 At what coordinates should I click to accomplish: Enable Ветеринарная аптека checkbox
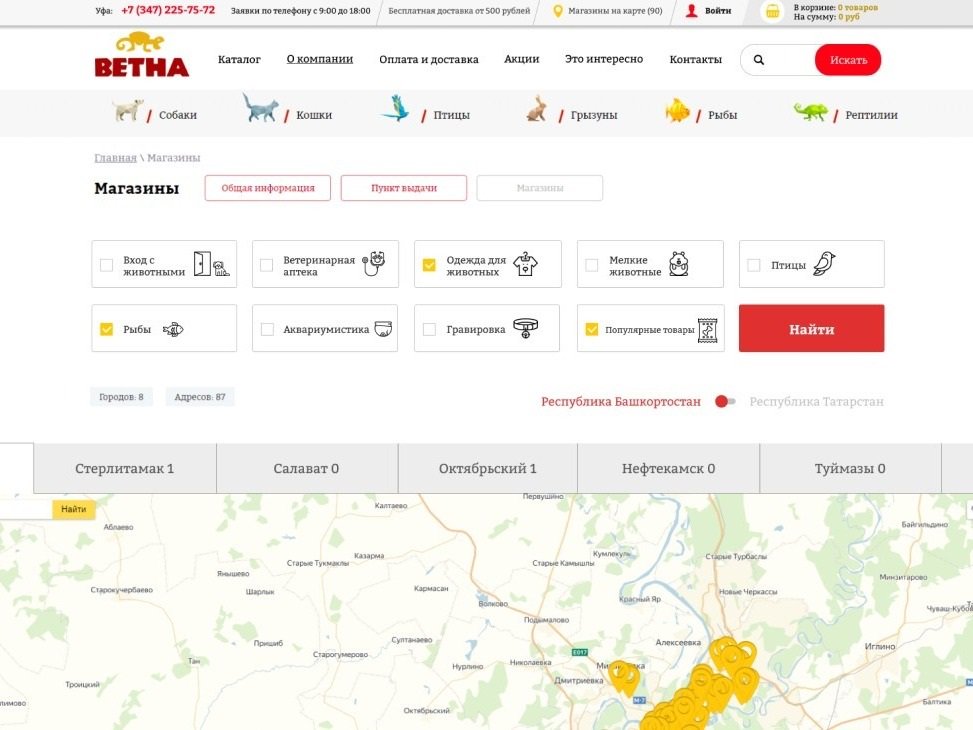(267, 265)
